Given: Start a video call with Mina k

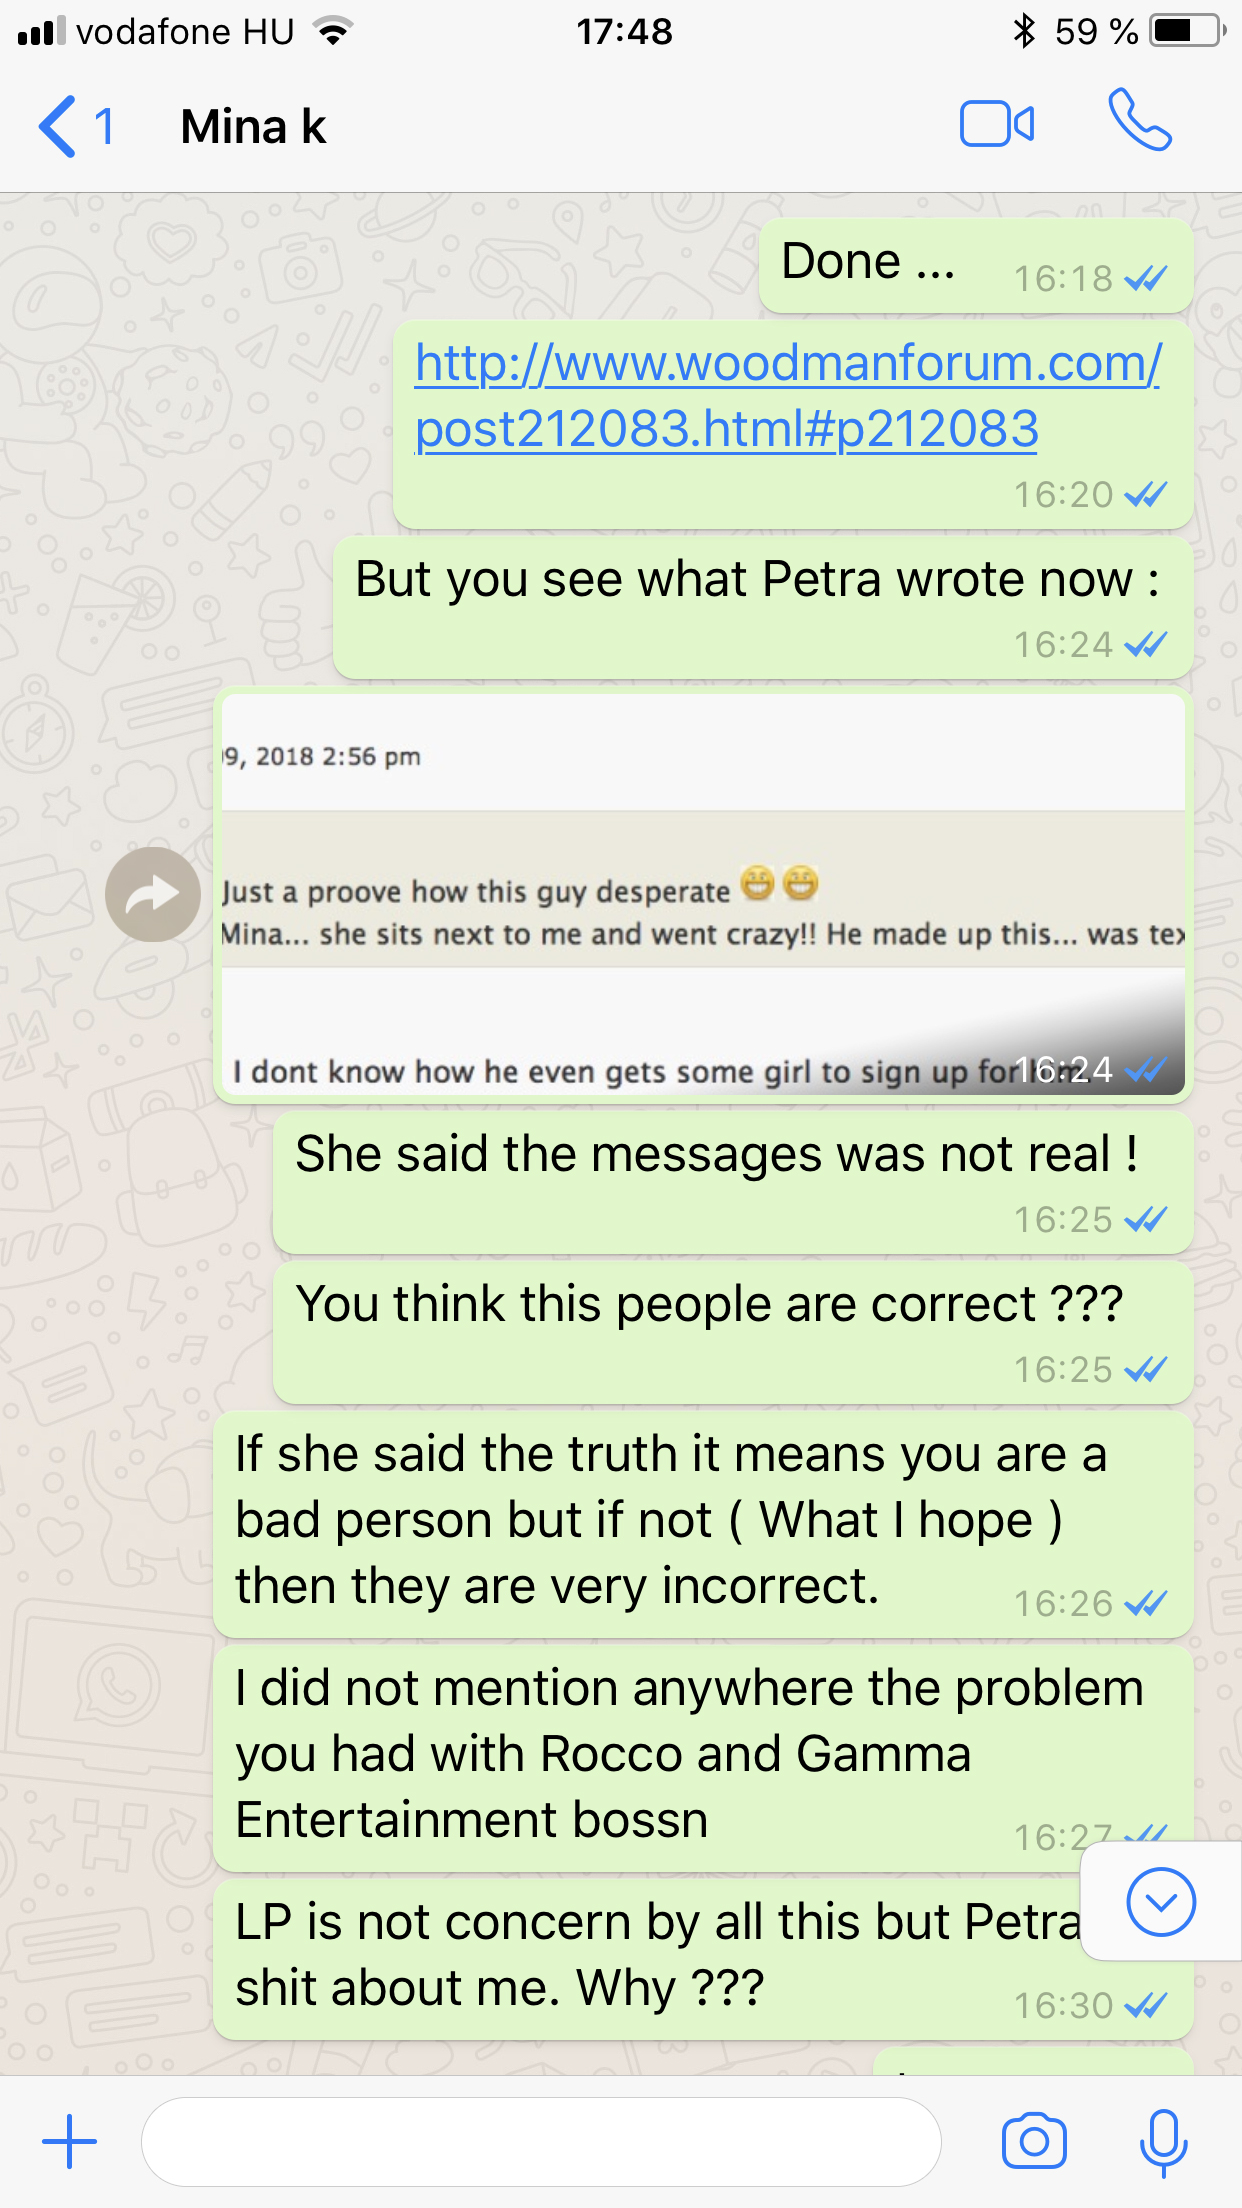Looking at the screenshot, I should point(996,125).
